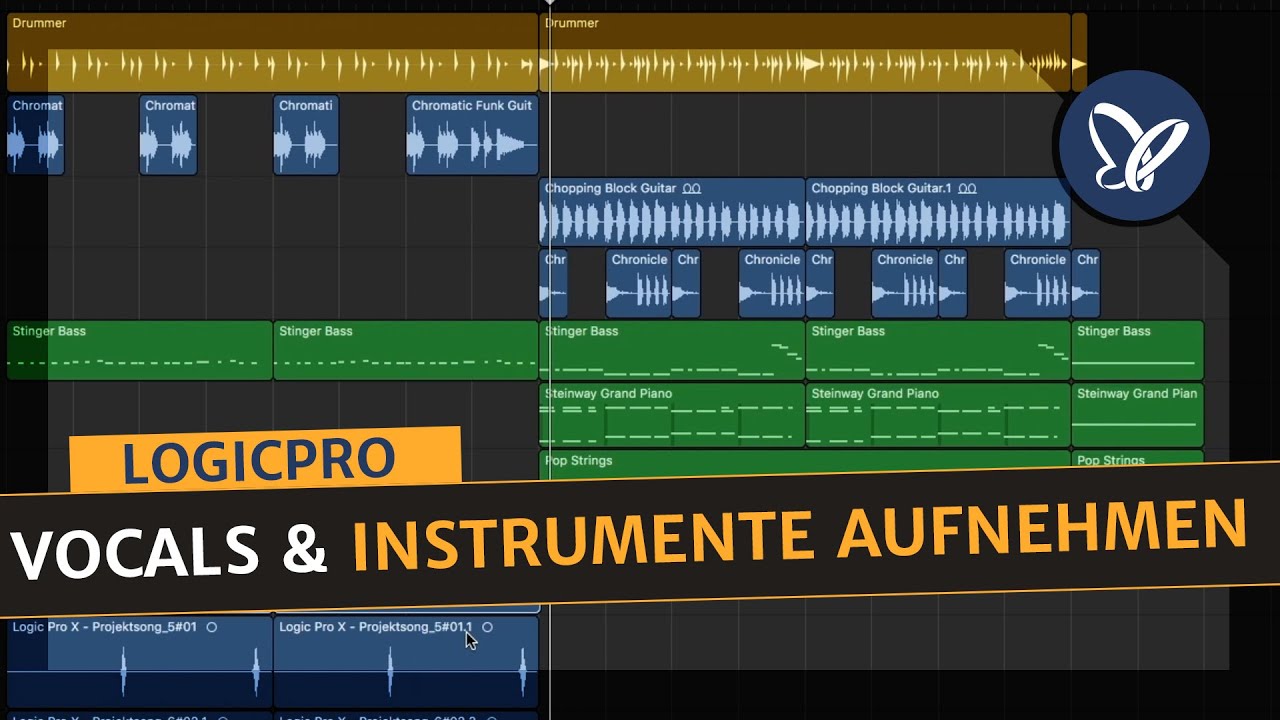
Task: Select the Chromati audio region
Action: (x=306, y=135)
